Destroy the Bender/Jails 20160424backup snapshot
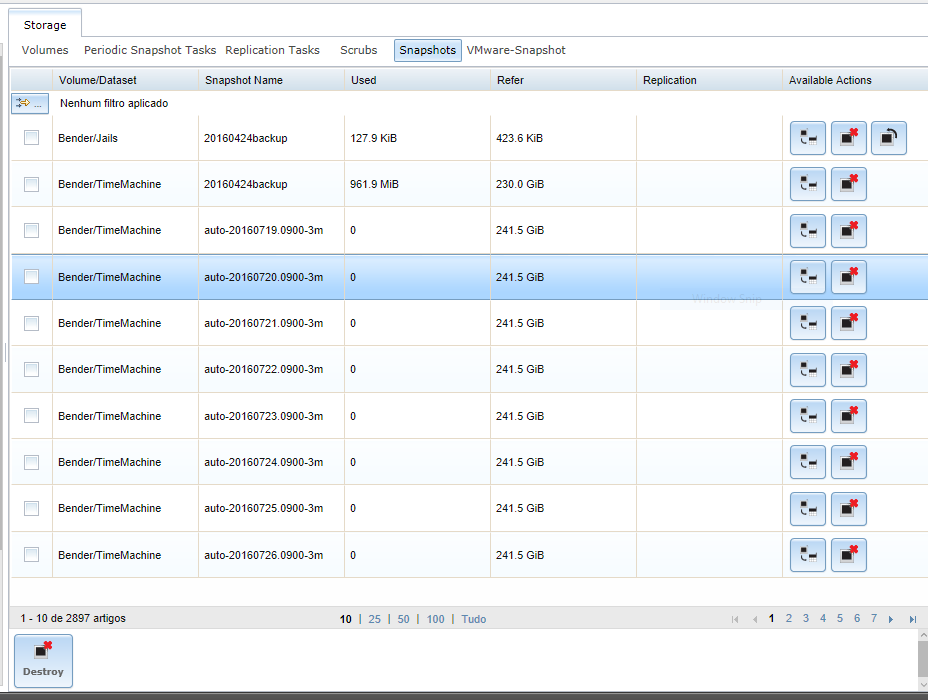928x700 pixels. 849,139
